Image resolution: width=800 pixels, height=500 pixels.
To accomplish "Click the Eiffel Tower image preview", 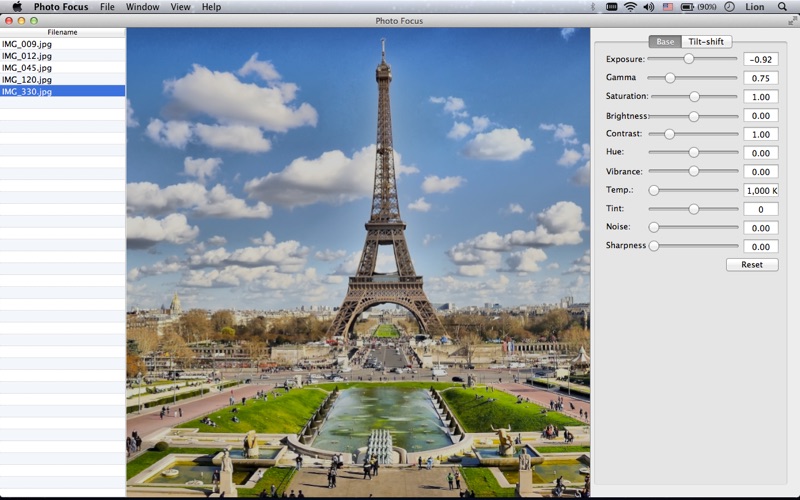I will (x=358, y=262).
